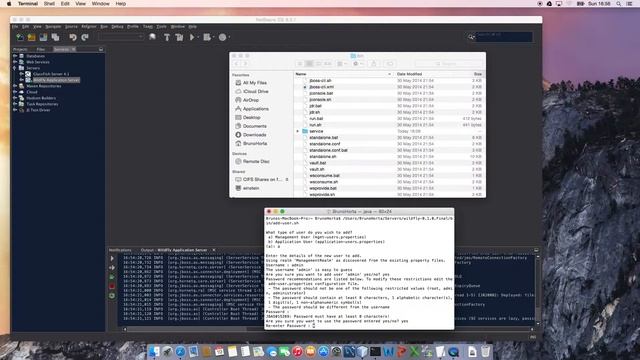The image size is (640, 360).
Task: Open the NetBeans Tools menu
Action: [162, 27]
